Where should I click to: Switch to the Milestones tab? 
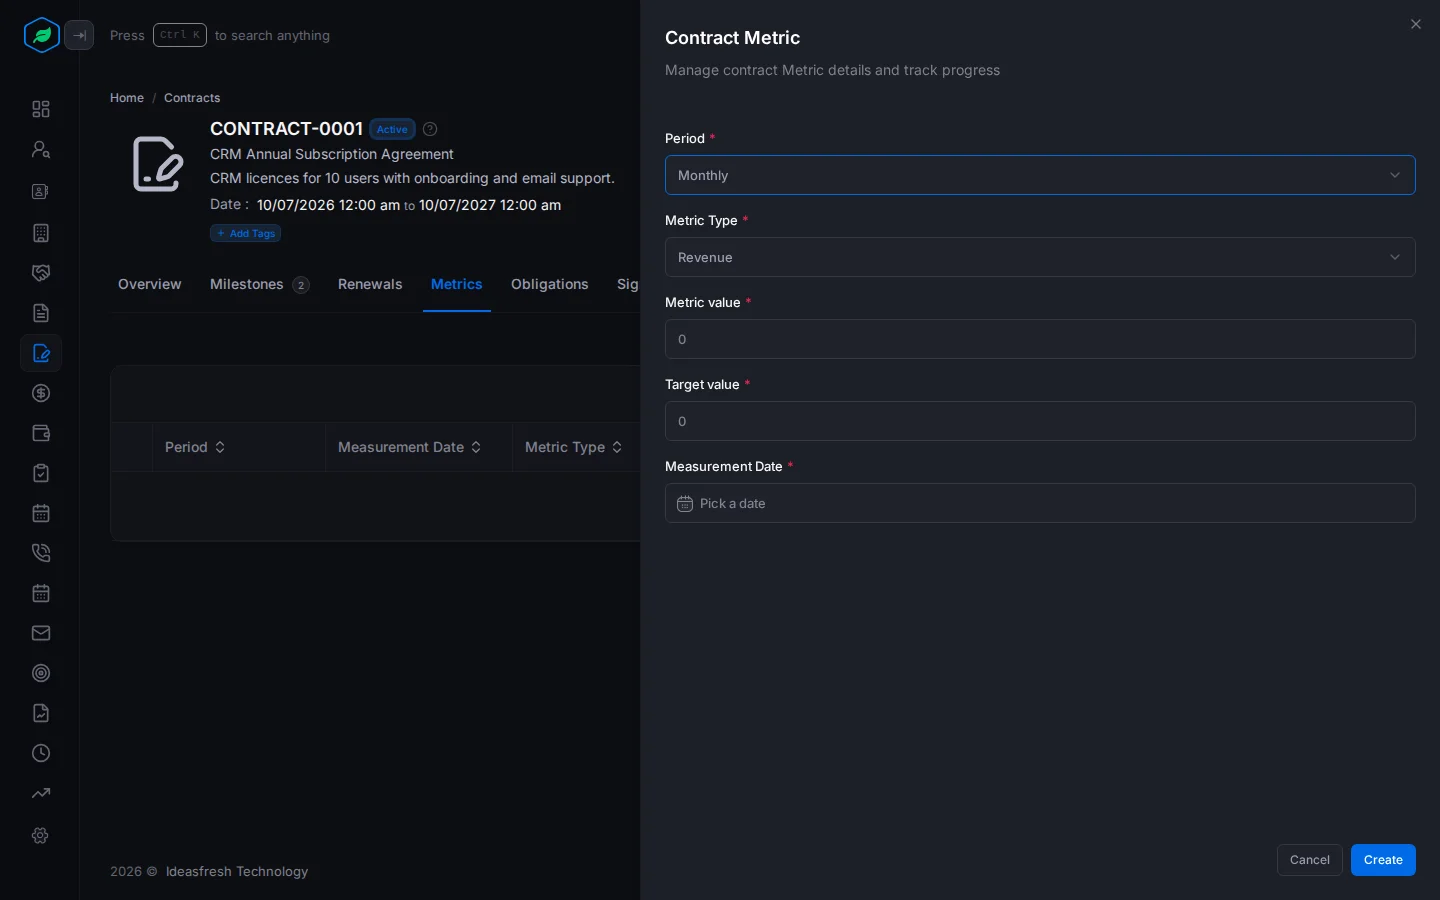[260, 284]
